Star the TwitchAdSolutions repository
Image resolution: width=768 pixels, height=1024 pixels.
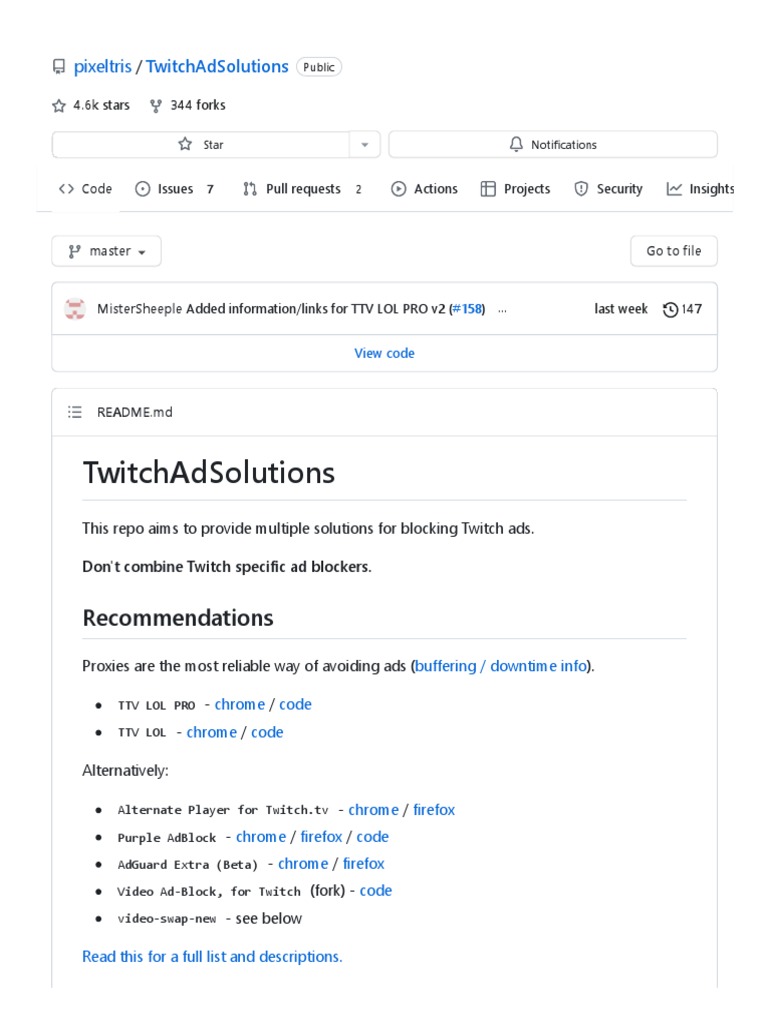pos(200,145)
